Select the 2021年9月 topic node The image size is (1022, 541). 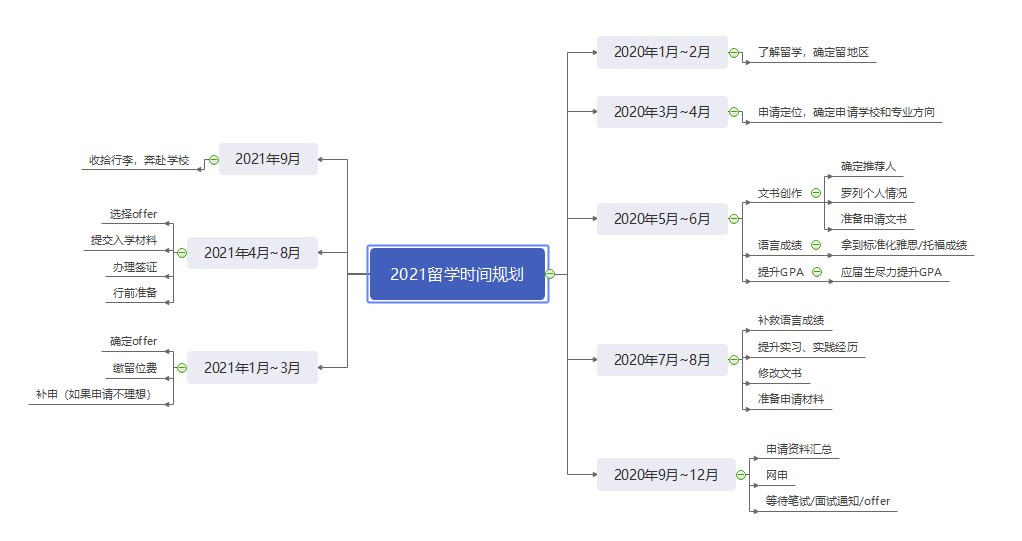(x=268, y=159)
